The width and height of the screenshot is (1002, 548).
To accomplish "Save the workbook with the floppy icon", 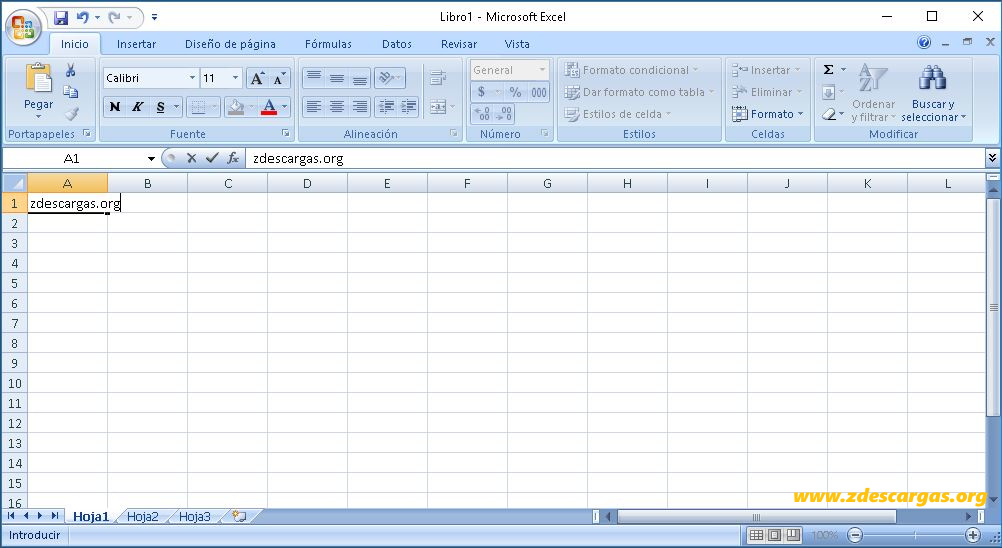I will pos(61,17).
